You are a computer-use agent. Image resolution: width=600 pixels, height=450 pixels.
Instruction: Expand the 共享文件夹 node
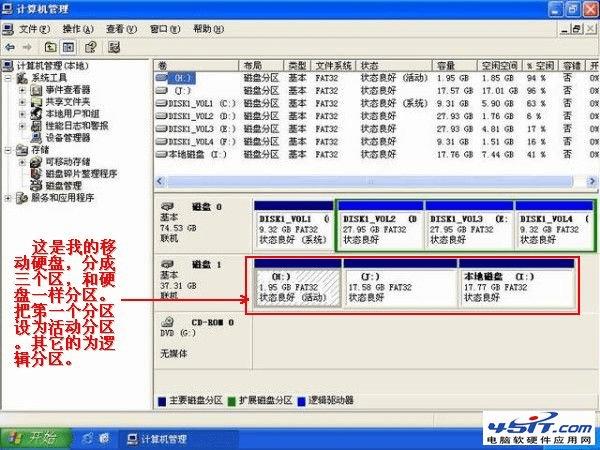(x=23, y=102)
